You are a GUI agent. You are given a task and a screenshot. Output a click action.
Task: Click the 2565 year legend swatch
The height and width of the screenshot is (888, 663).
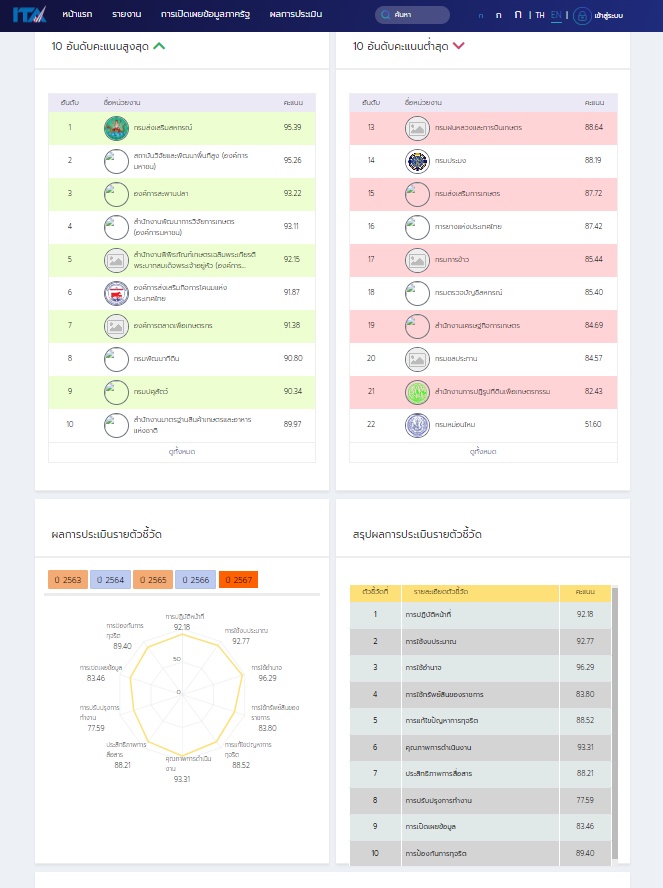(153, 580)
